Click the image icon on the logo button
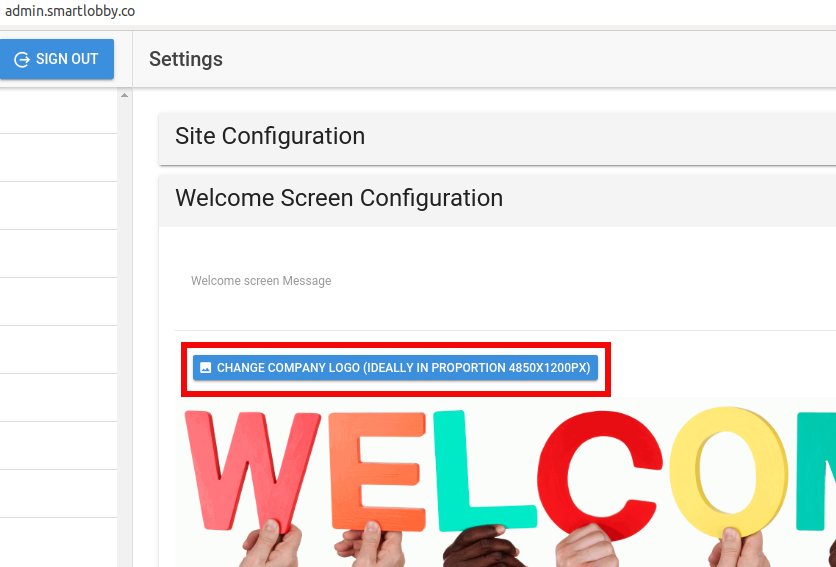The width and height of the screenshot is (836, 567). pyautogui.click(x=205, y=368)
